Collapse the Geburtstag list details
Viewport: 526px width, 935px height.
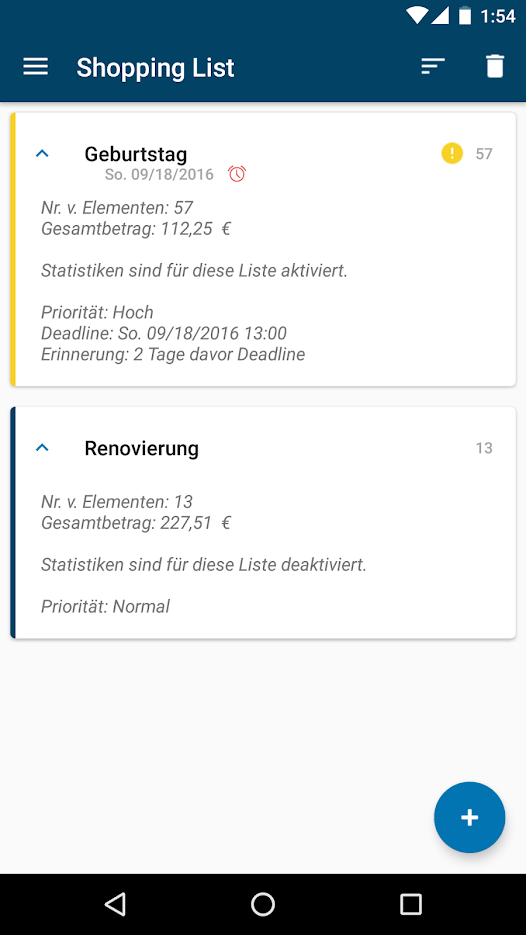[42, 154]
